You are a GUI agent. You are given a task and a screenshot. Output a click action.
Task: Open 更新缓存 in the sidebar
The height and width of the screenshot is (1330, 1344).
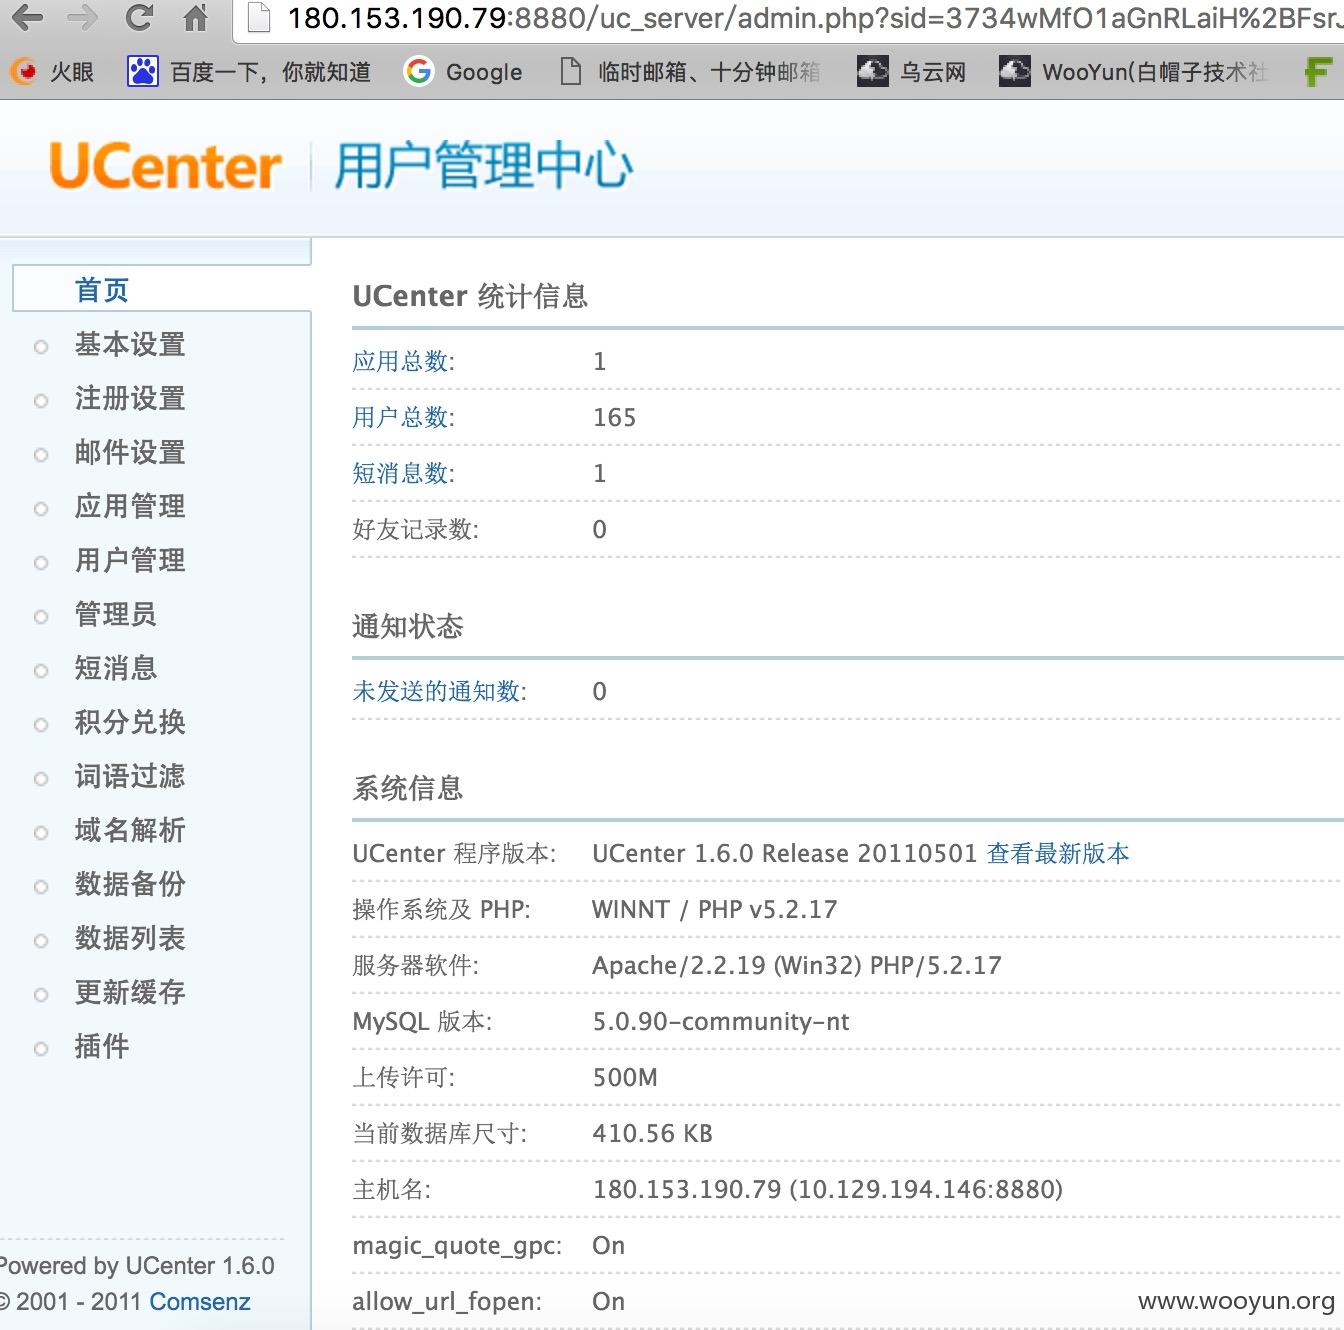point(130,992)
